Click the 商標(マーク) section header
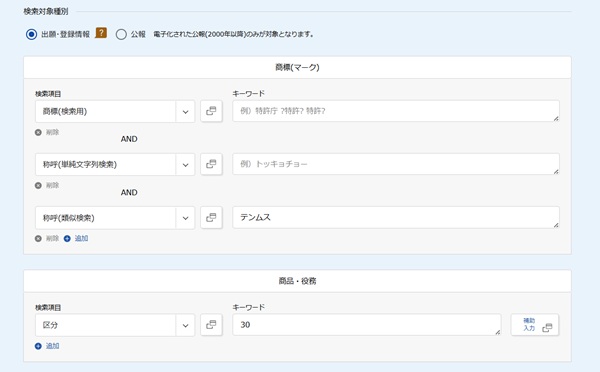 (297, 67)
